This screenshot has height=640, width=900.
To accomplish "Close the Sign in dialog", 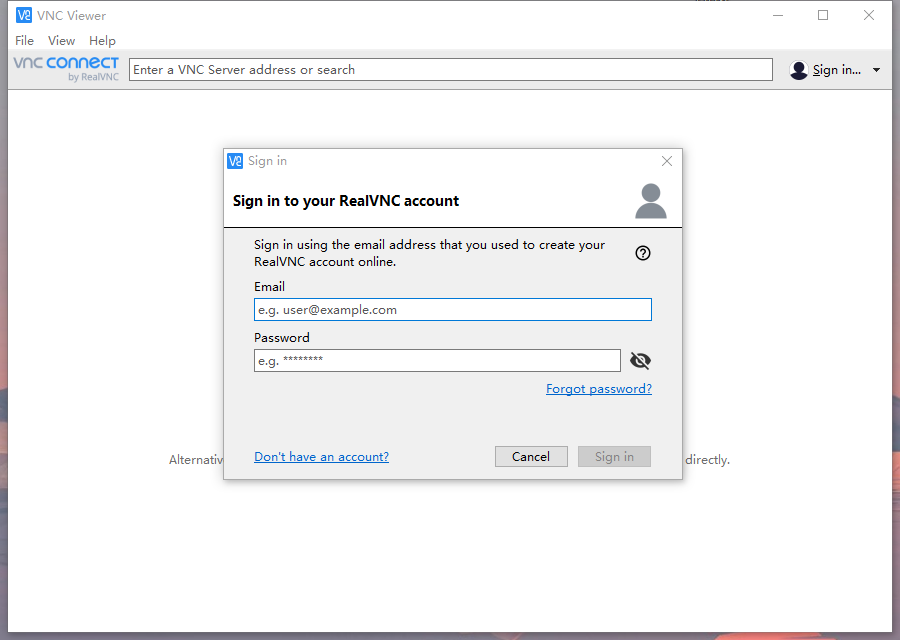I will tap(666, 161).
